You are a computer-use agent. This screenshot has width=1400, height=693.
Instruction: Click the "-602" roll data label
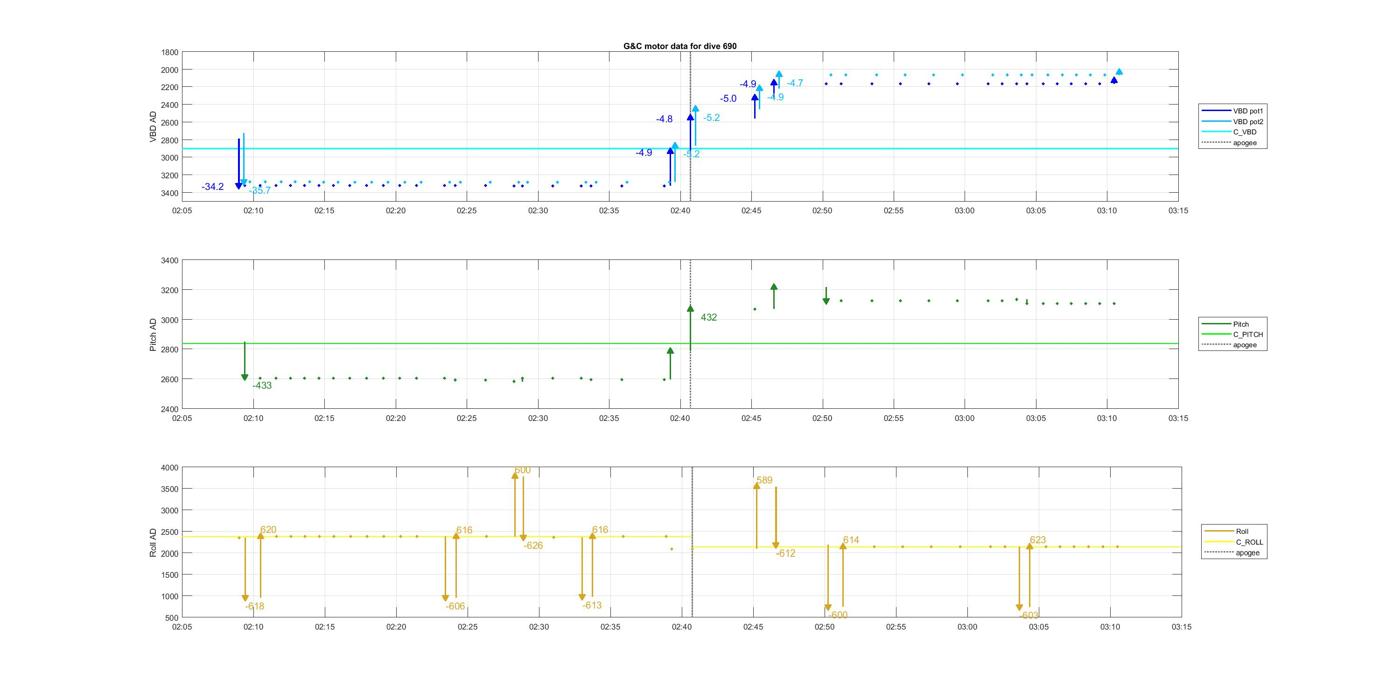click(x=1031, y=615)
